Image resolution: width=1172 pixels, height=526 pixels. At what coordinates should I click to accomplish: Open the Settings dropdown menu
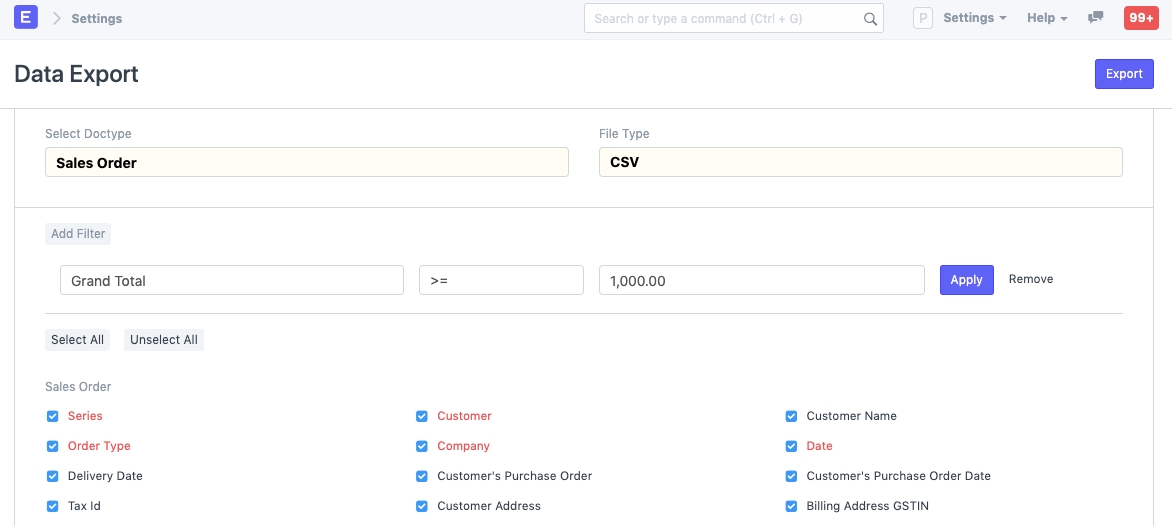pos(974,18)
